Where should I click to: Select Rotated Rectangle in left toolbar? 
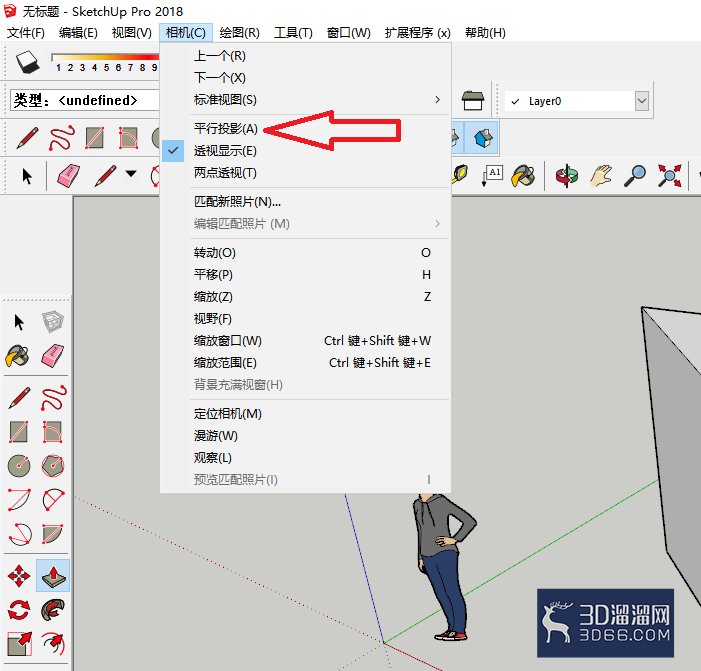pos(52,432)
